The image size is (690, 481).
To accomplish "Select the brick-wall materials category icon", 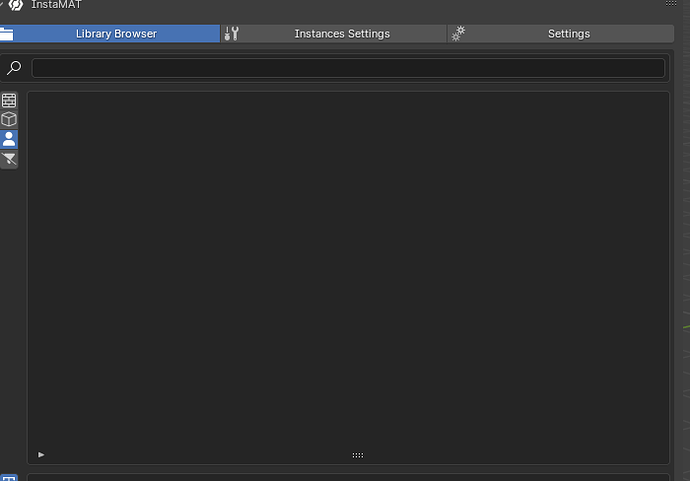I will point(9,100).
